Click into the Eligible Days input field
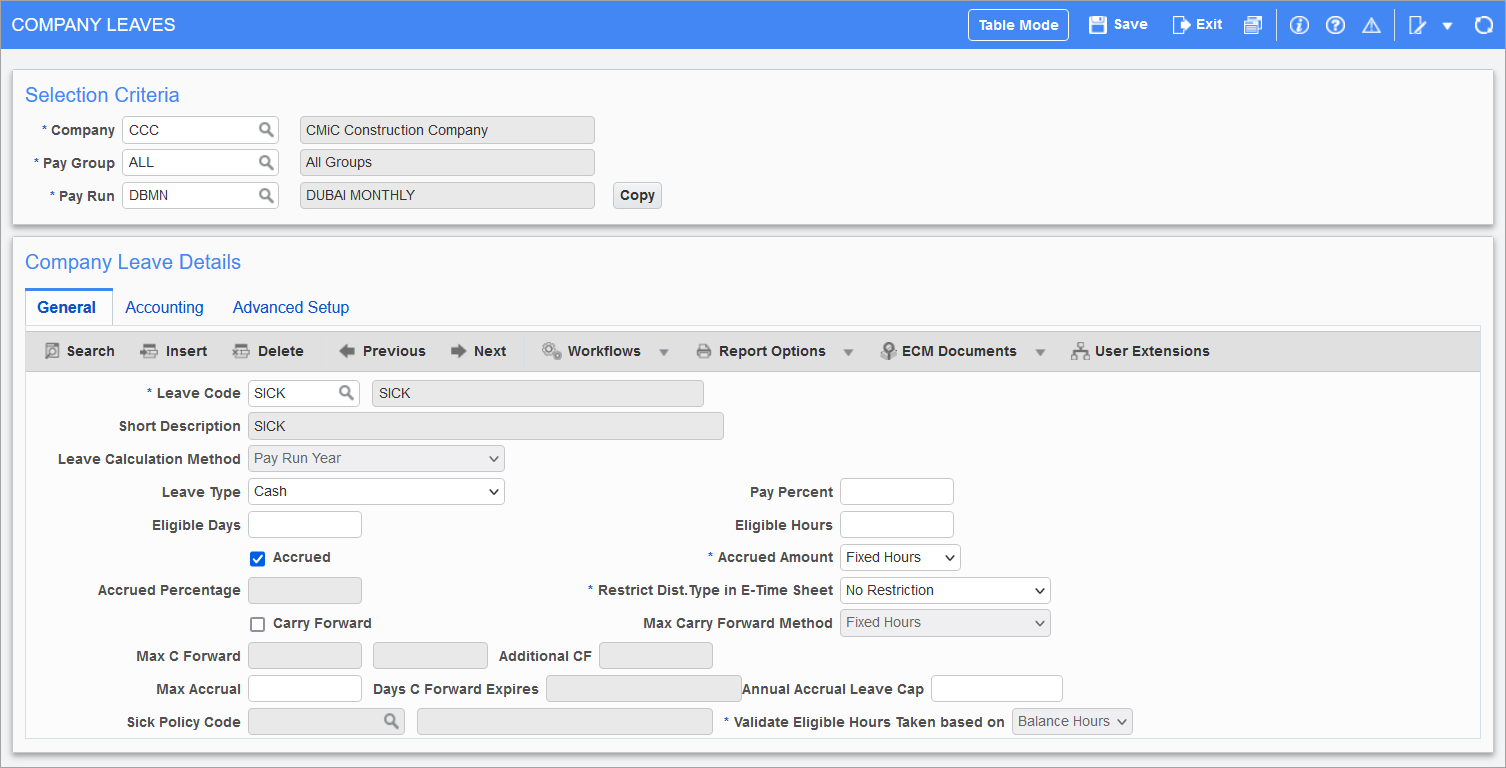 point(304,524)
